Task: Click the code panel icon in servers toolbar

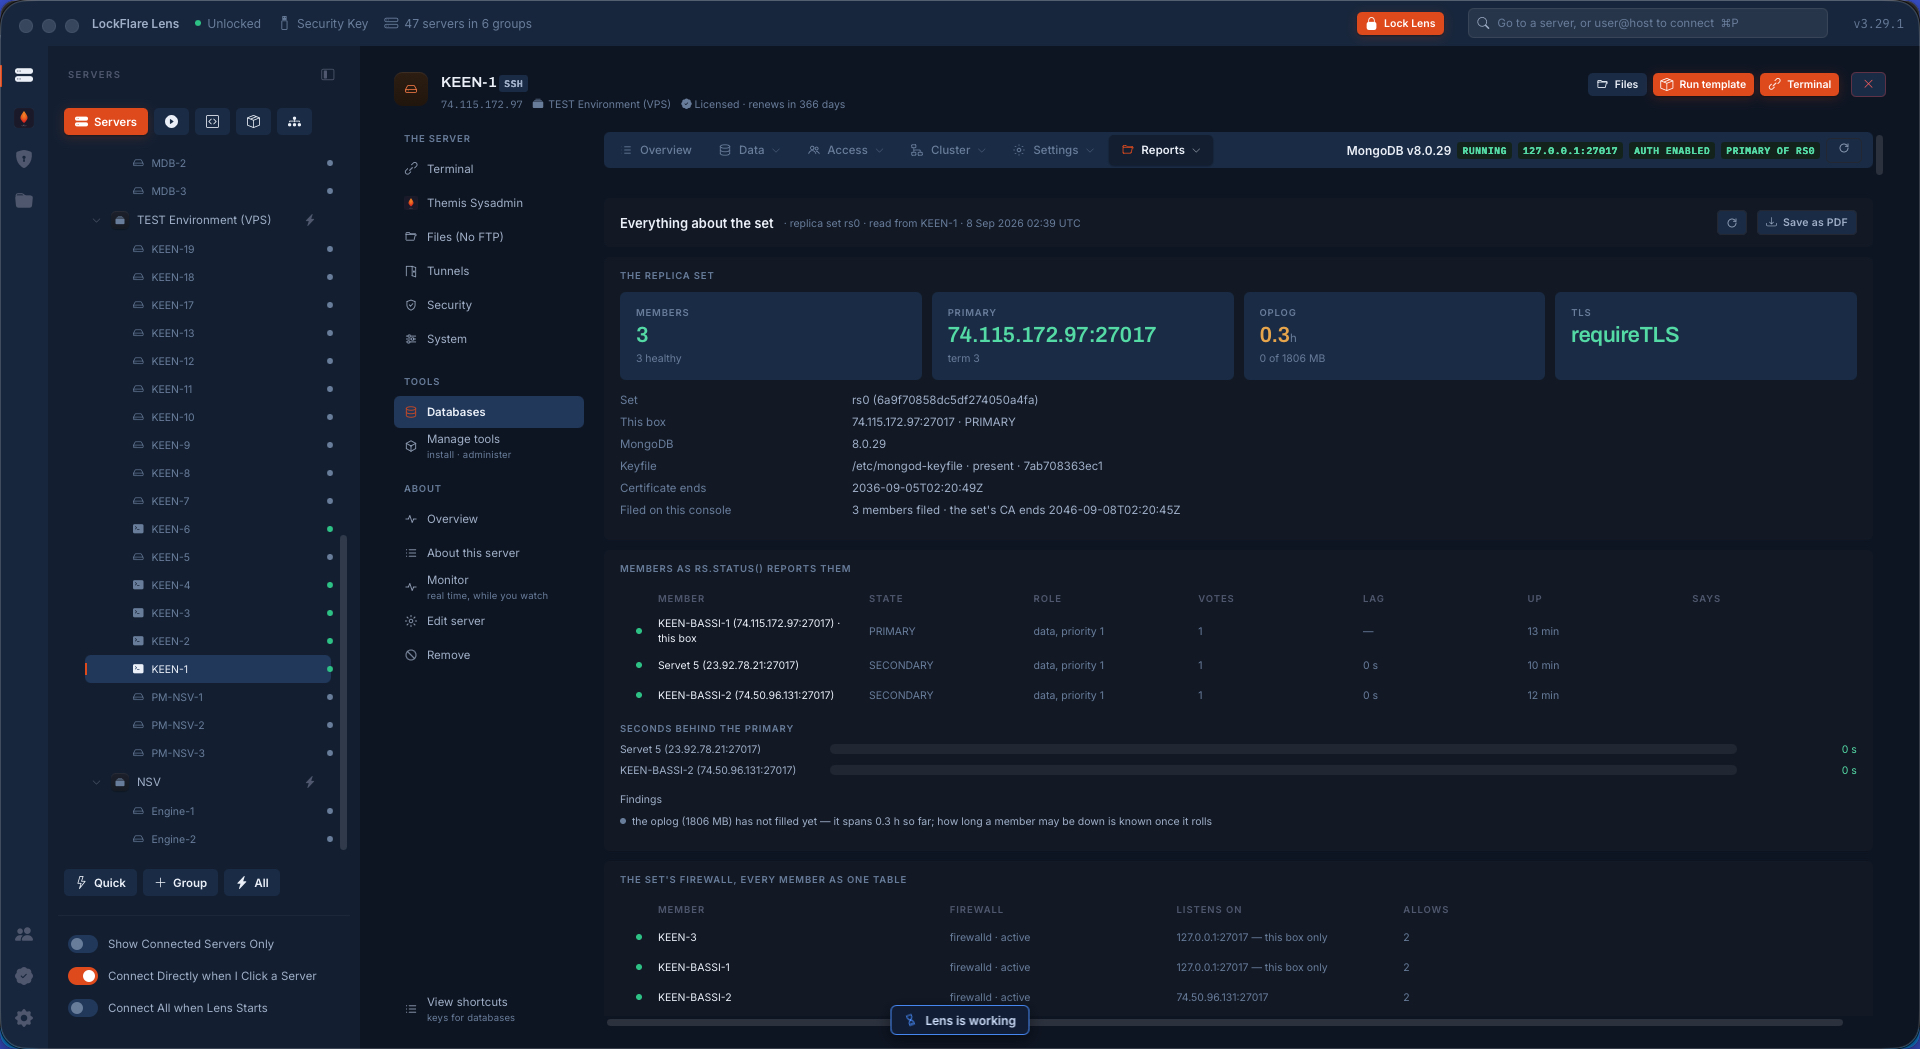Action: tap(212, 122)
